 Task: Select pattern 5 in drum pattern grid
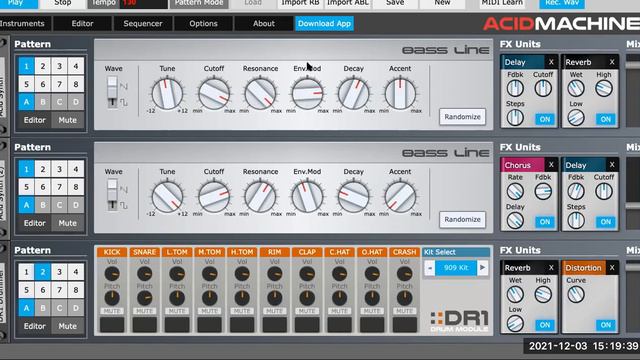point(27,290)
